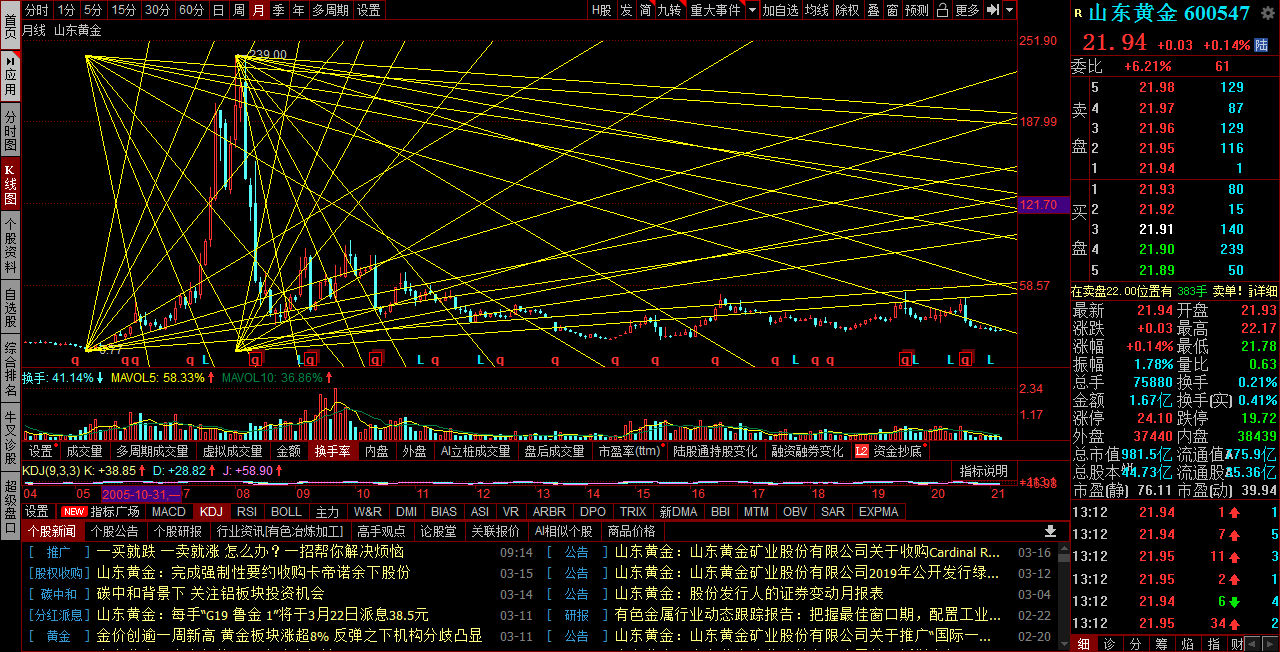The height and width of the screenshot is (652, 1280).
Task: Open the 个股研报 news tab
Action: pos(178,531)
